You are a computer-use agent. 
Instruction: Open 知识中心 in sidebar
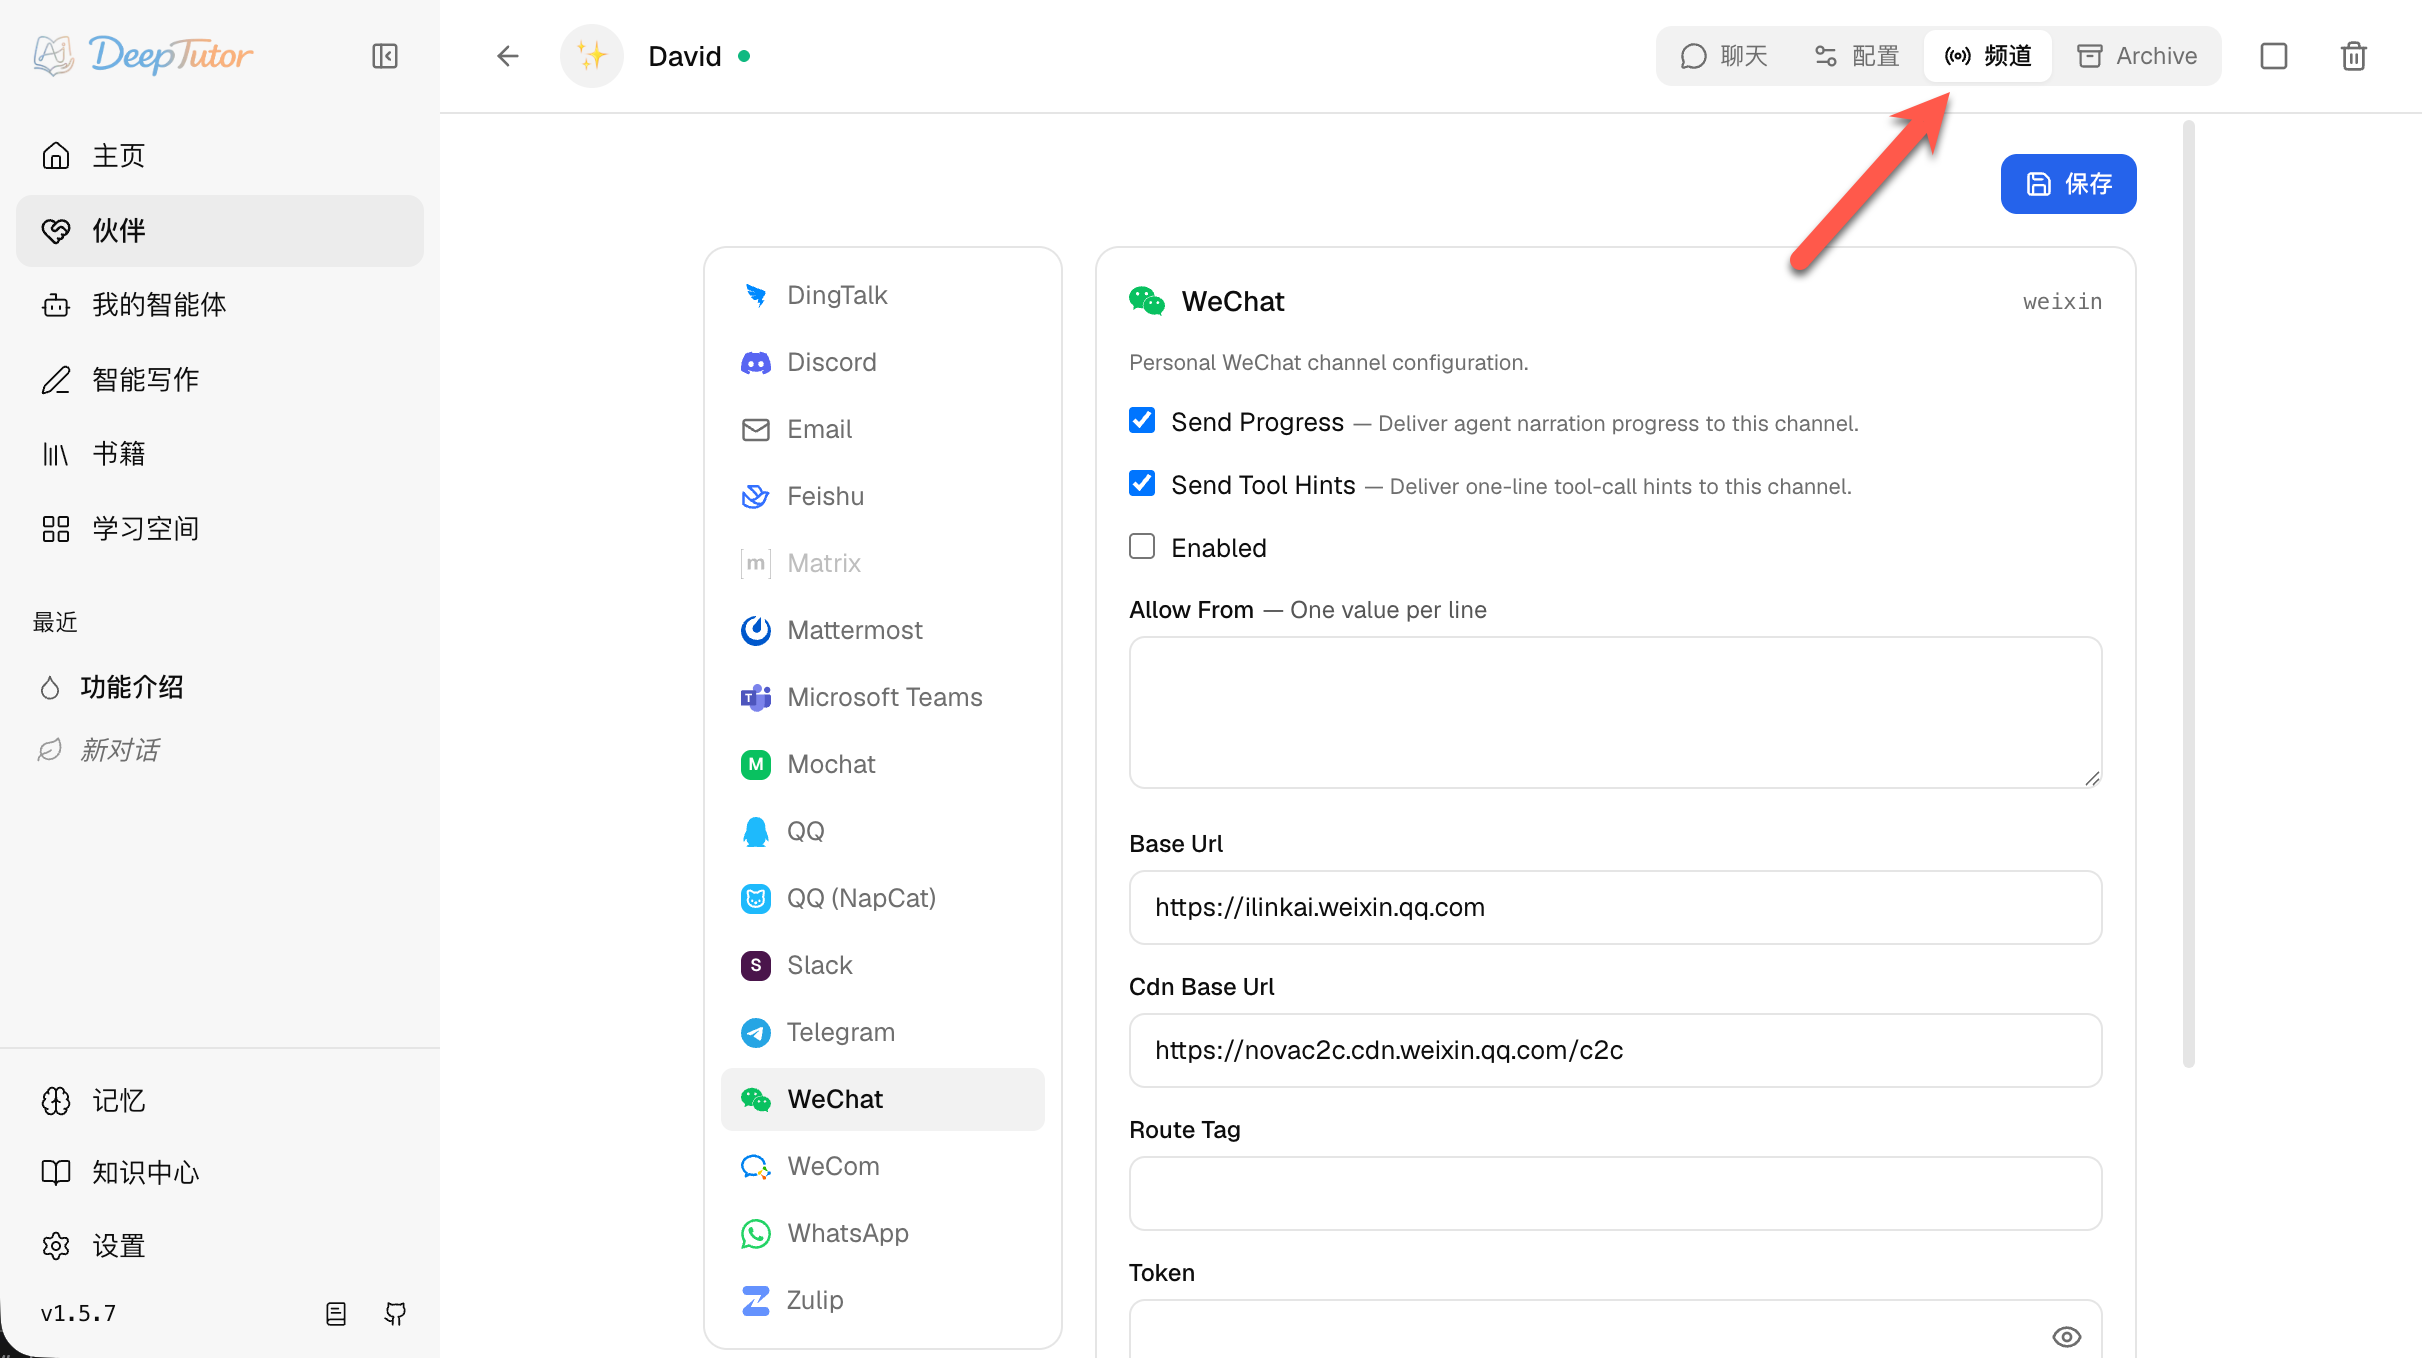point(220,1173)
